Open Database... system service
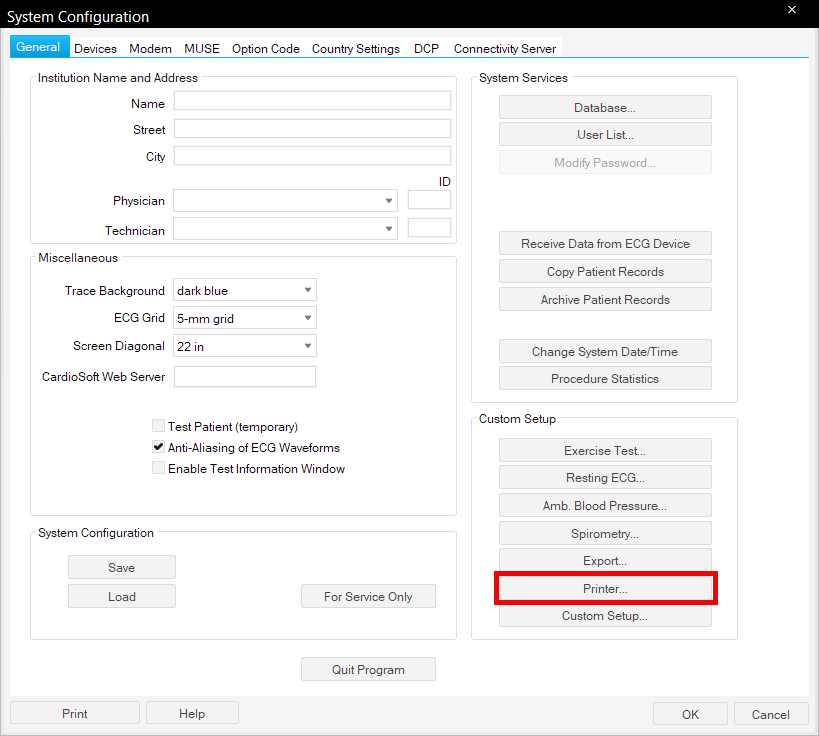Screen dimensions: 819x736 tap(605, 108)
